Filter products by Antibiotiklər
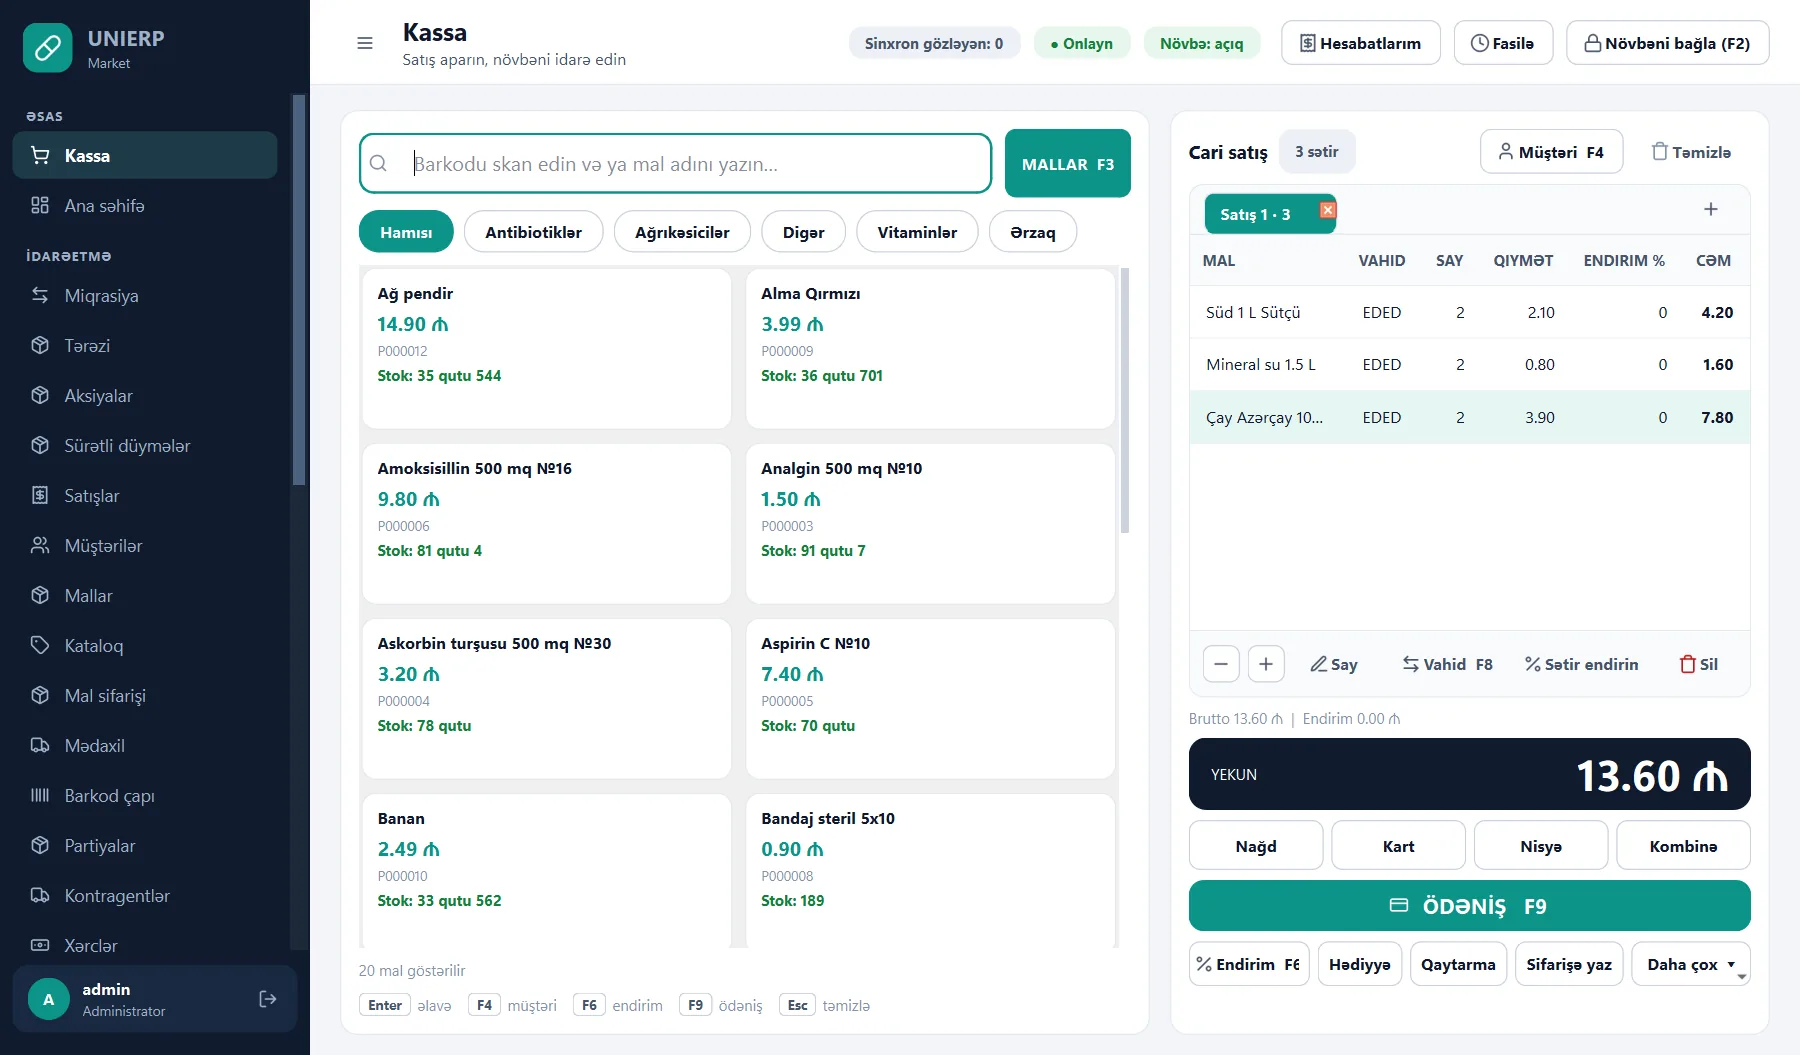The height and width of the screenshot is (1055, 1800). (533, 232)
